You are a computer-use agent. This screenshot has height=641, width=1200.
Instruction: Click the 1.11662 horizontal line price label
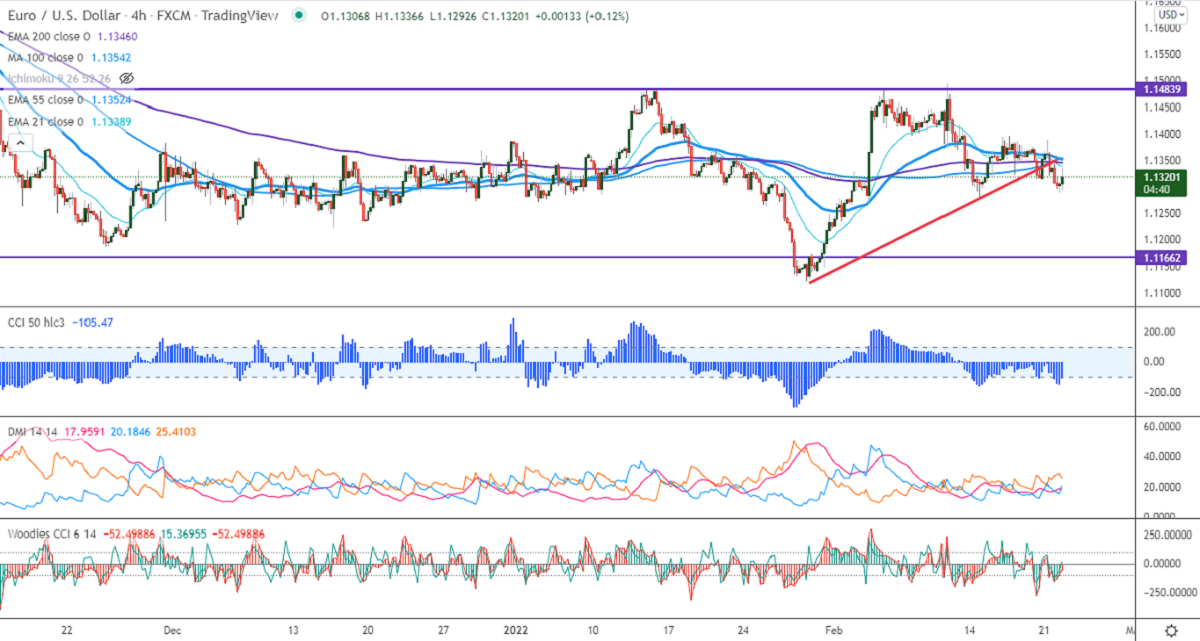tap(1162, 257)
